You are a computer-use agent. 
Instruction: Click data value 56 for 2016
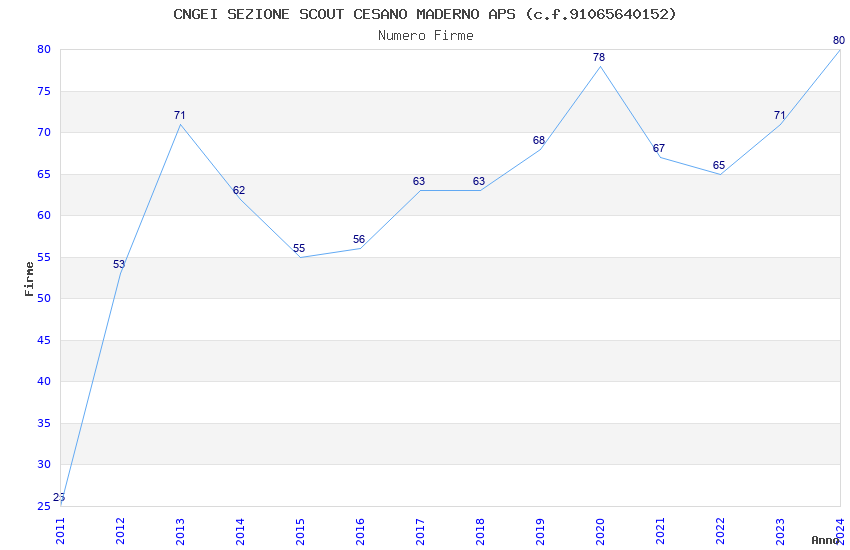coord(359,239)
